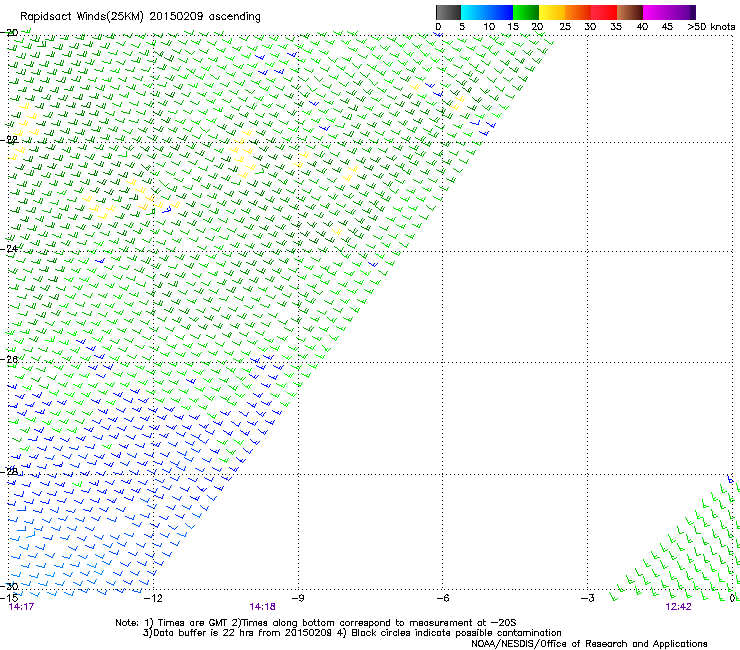This screenshot has height=650, width=740.
Task: Select the gray 0-5 knots legend segment
Action: click(448, 12)
